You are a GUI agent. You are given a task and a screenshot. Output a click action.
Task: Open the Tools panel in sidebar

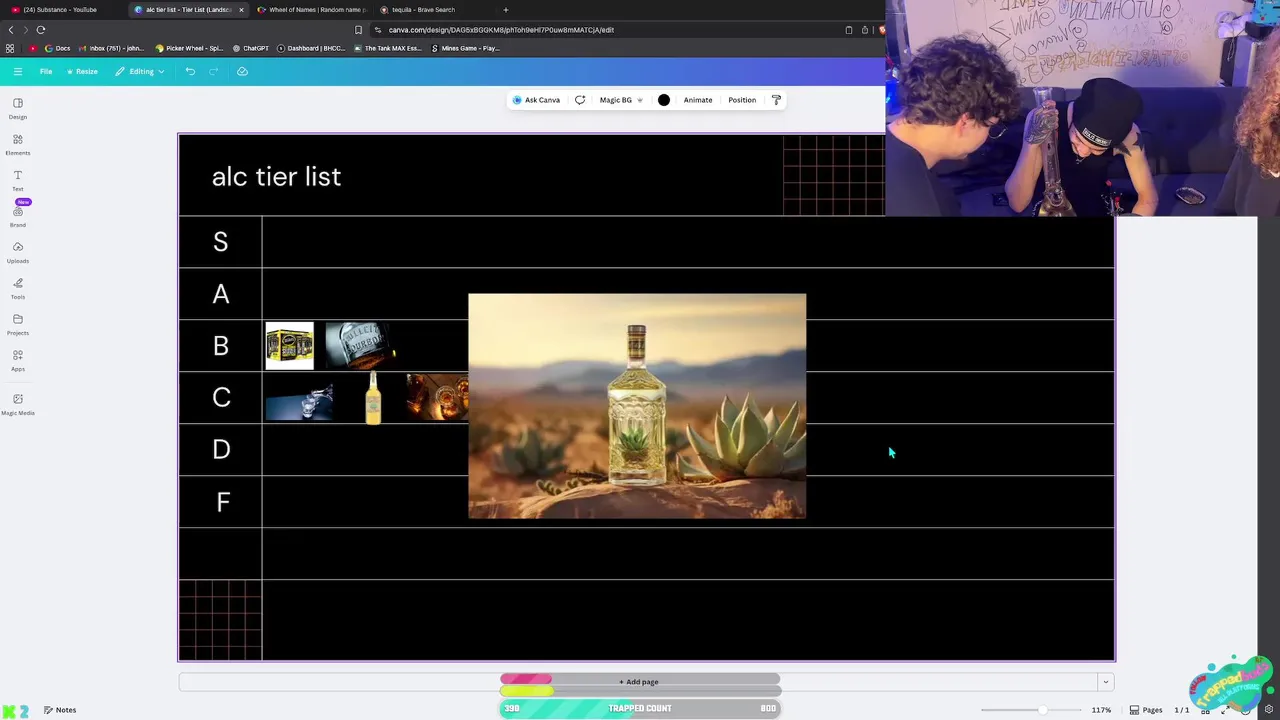coord(18,288)
